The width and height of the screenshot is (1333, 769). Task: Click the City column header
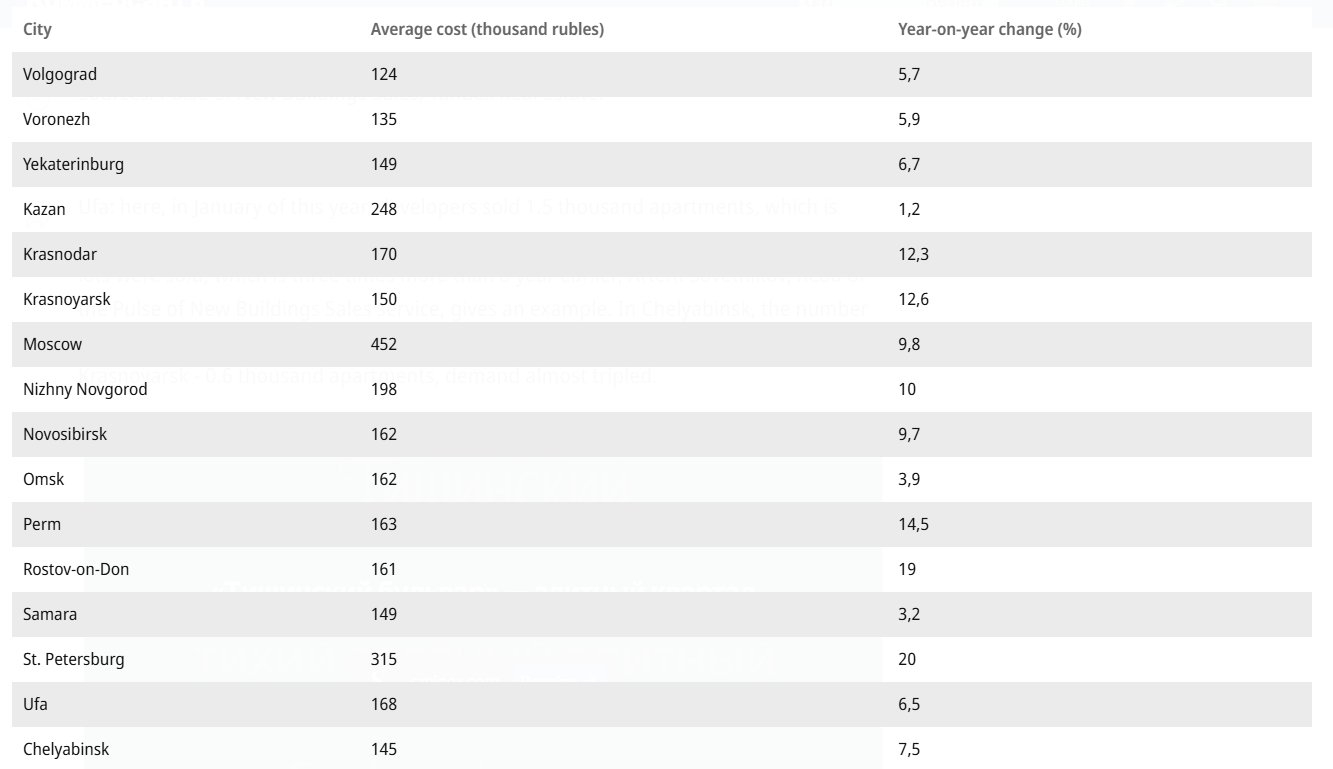(x=37, y=29)
